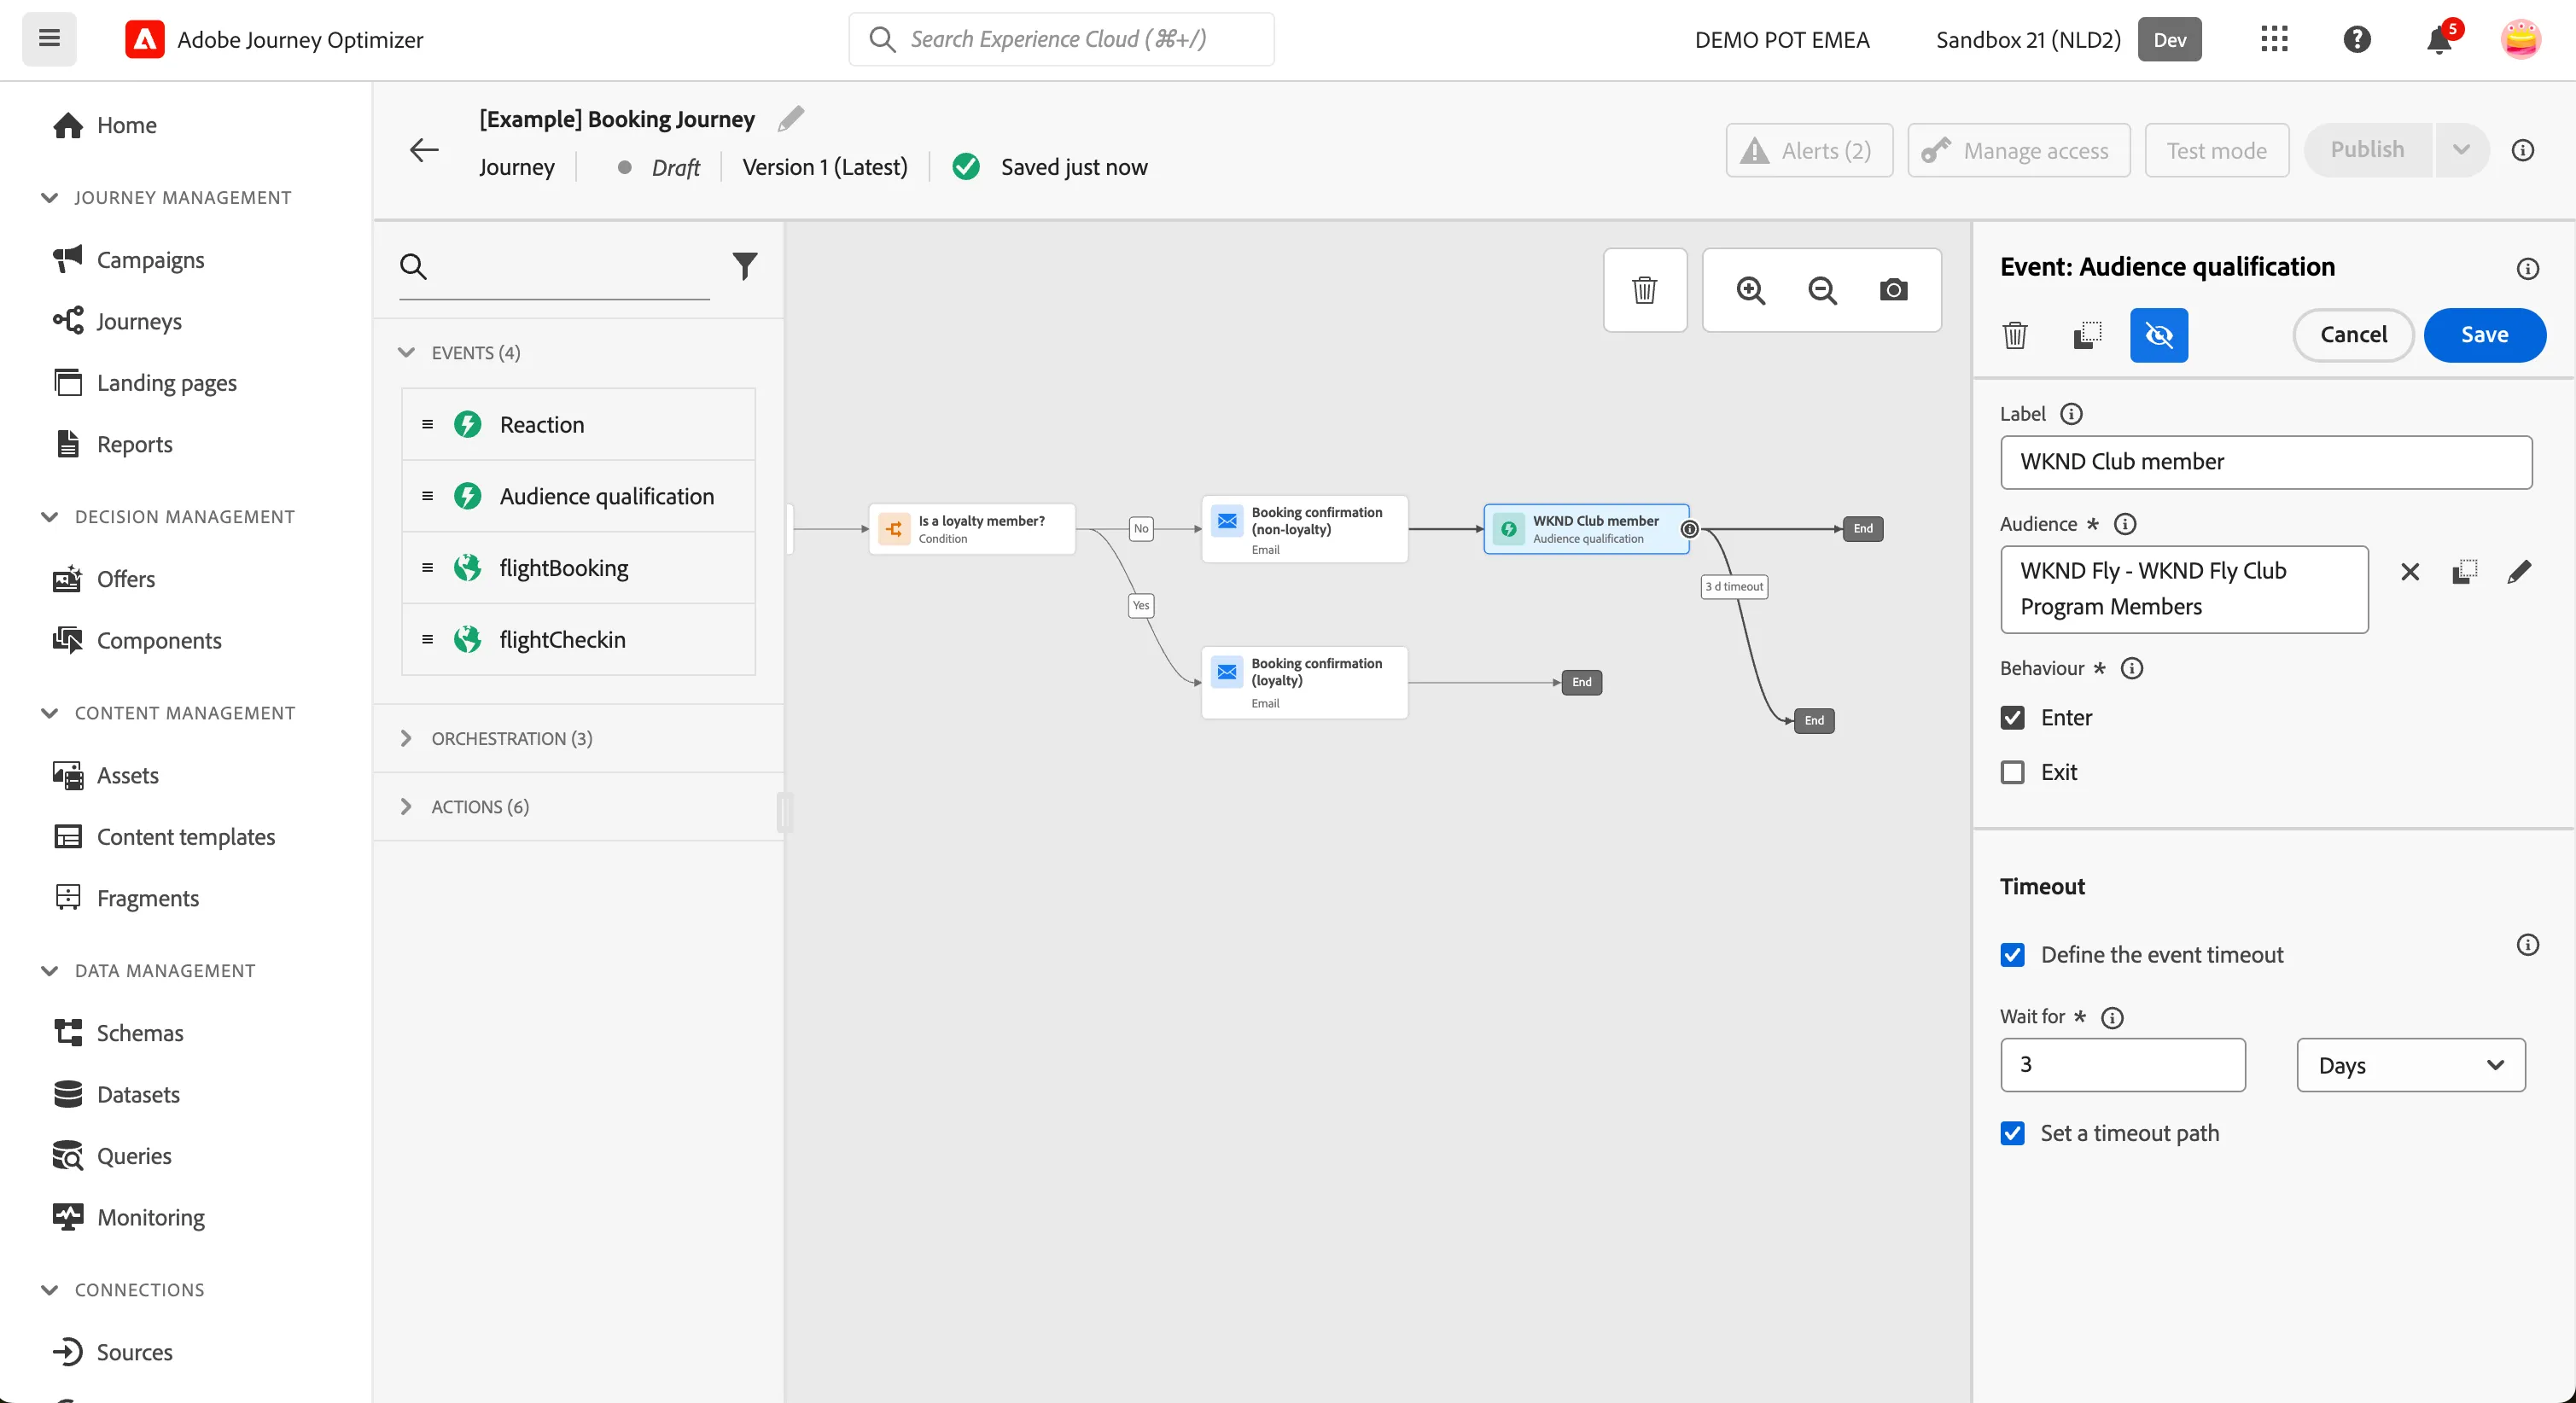Edit the audience with pencil icon

coord(2519,572)
